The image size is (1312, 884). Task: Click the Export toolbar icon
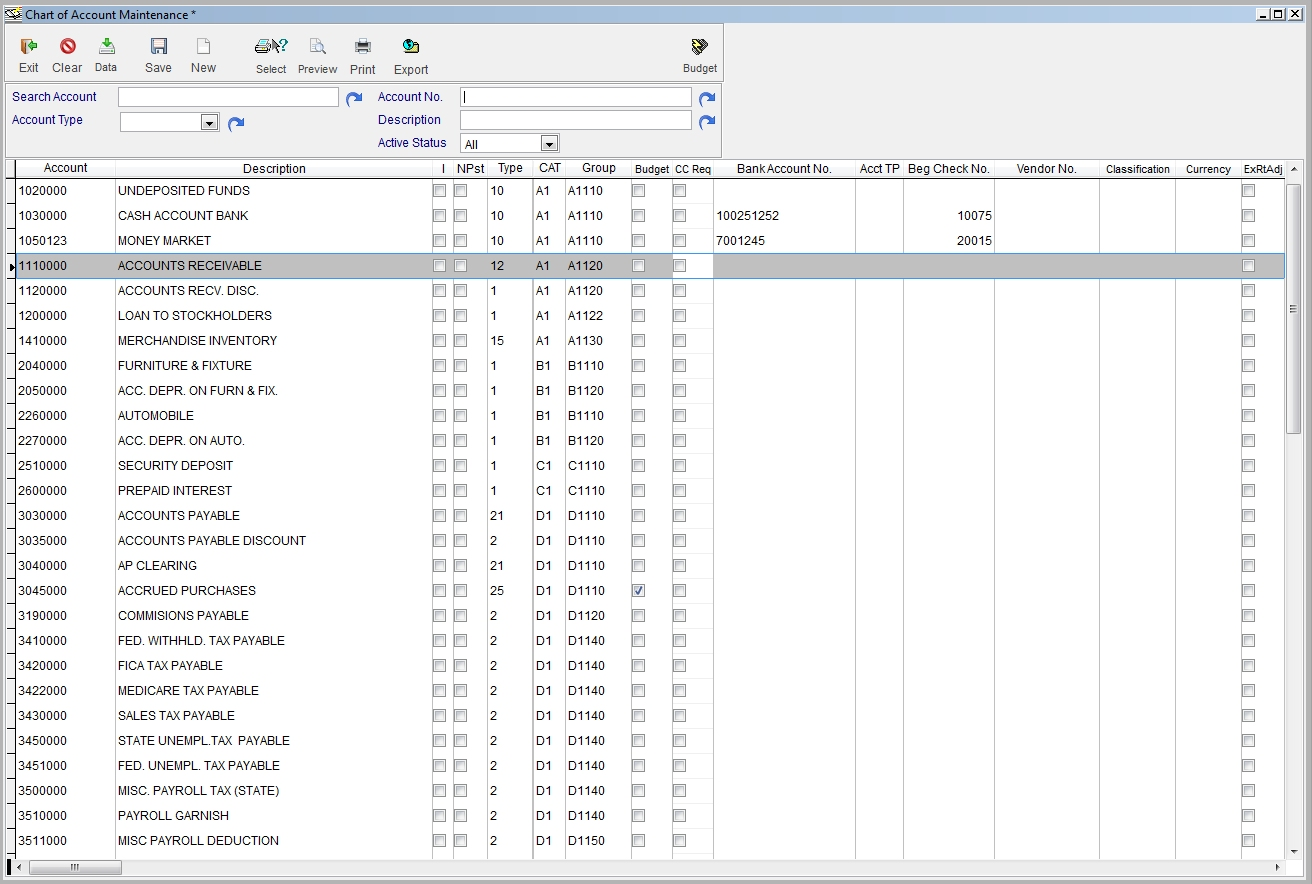click(410, 47)
